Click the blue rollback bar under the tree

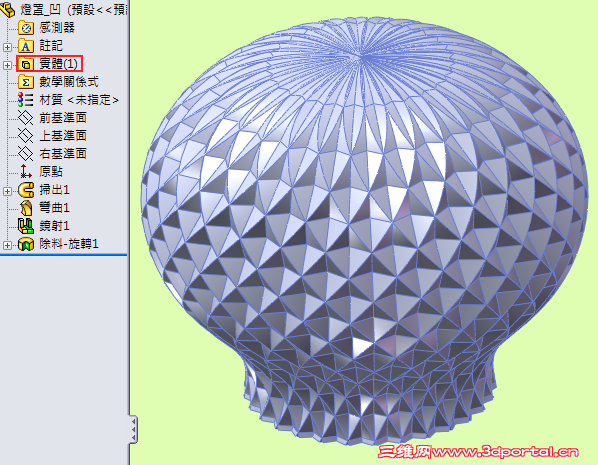(63, 254)
